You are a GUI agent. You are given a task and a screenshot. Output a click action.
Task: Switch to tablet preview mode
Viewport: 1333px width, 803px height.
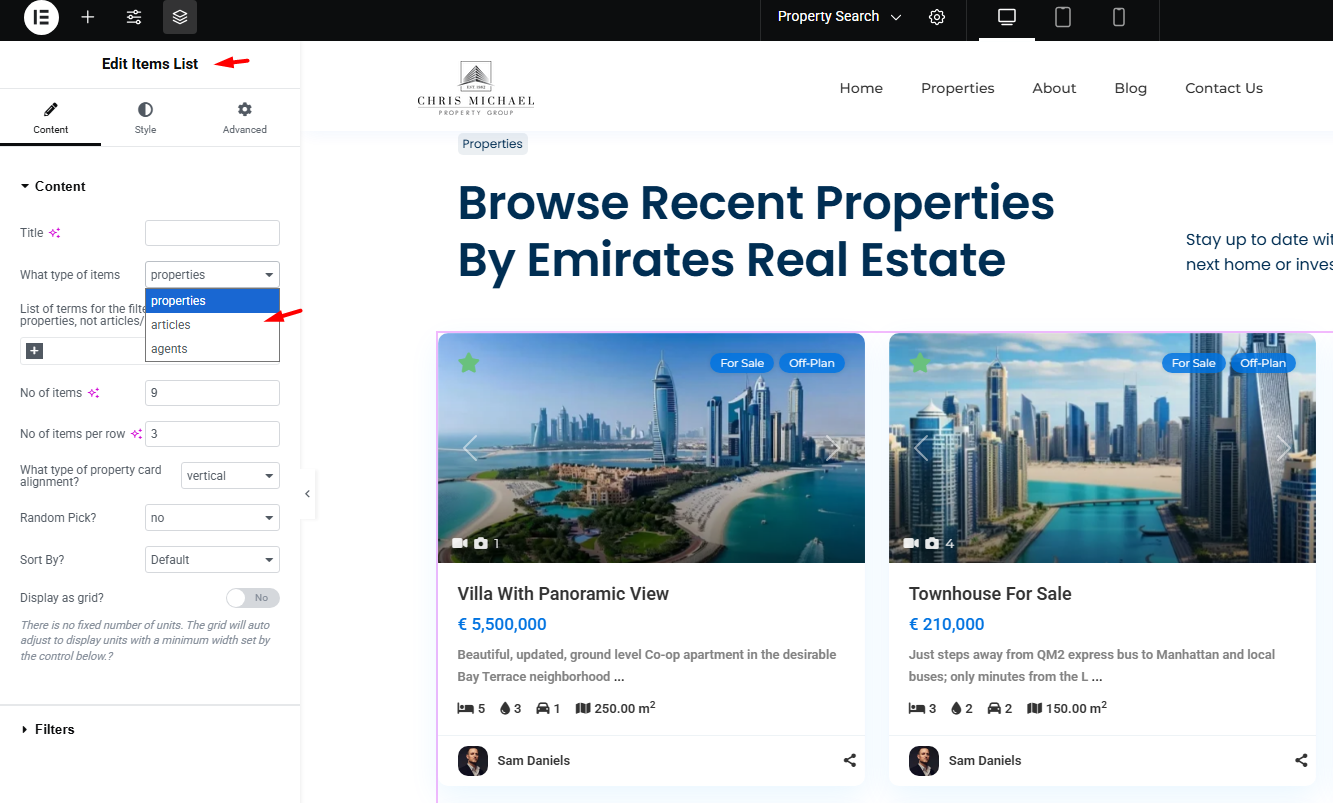[x=1063, y=17]
